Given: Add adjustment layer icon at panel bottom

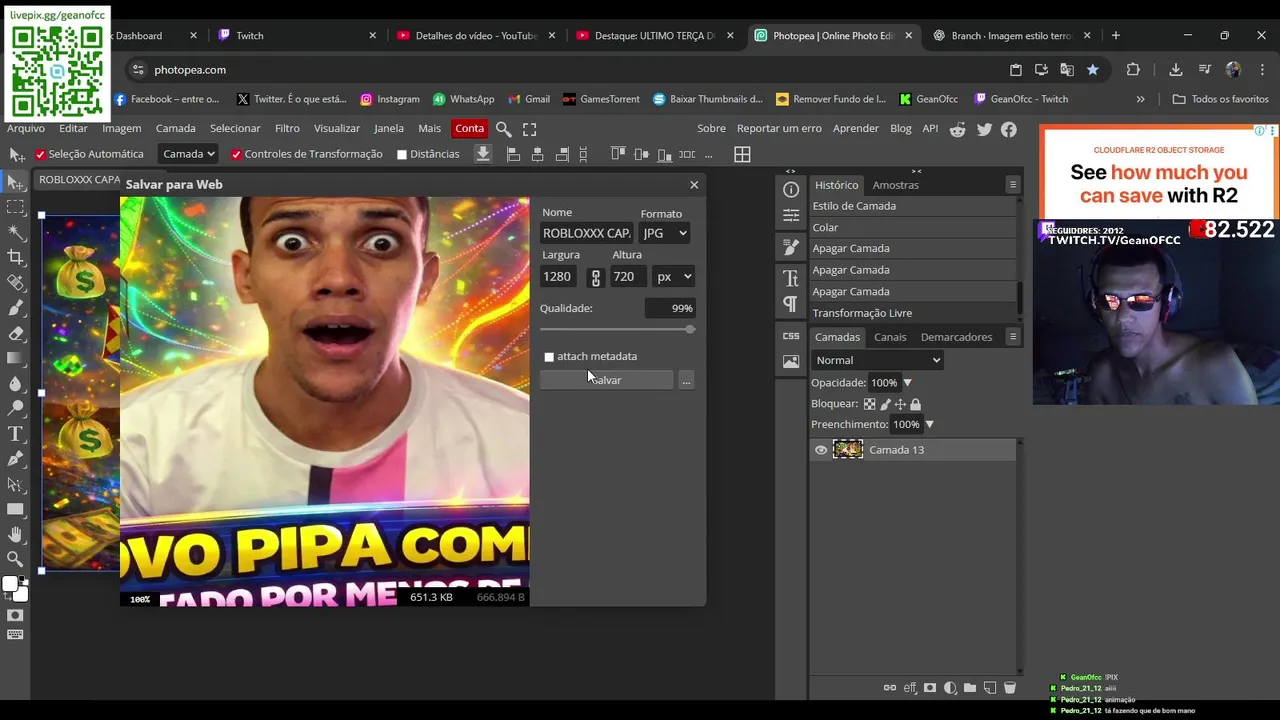Looking at the screenshot, I should coord(950,688).
